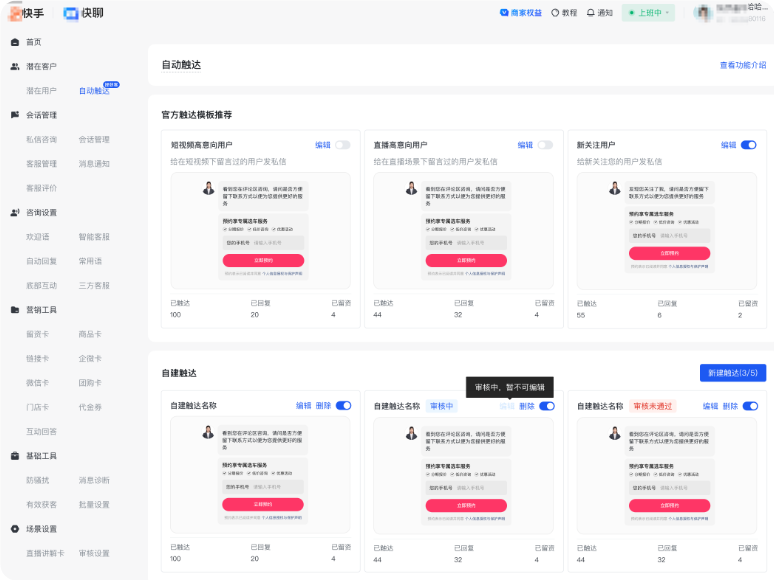Viewport: 774px width, 580px height.
Task: Open 私信咨询 in the sidebar
Action: (x=41, y=139)
